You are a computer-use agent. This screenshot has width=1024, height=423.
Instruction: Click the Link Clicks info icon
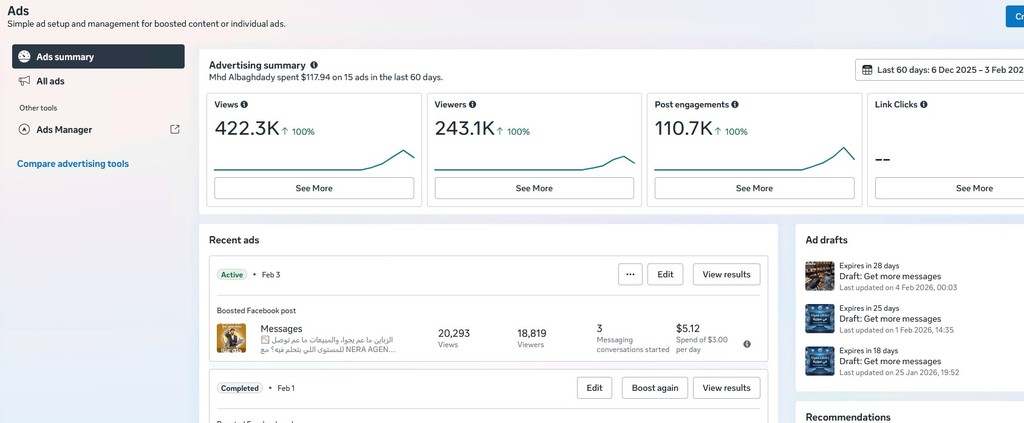point(923,104)
